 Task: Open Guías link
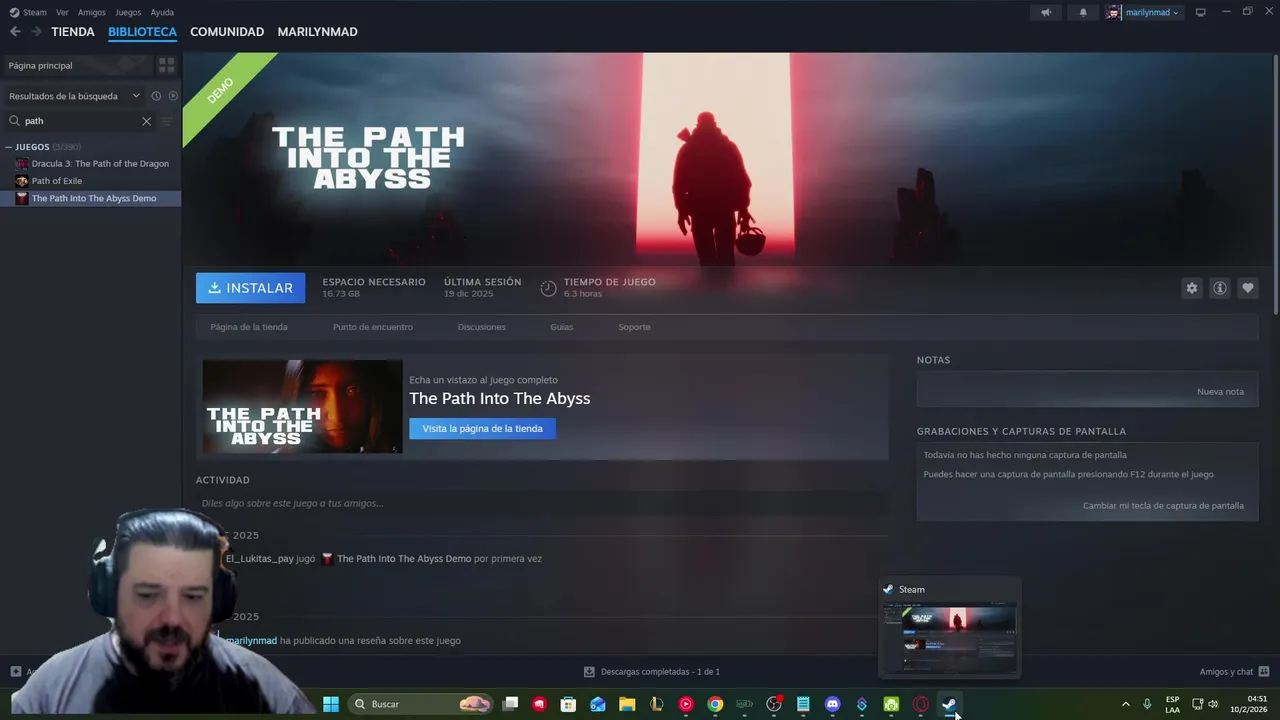pos(562,327)
